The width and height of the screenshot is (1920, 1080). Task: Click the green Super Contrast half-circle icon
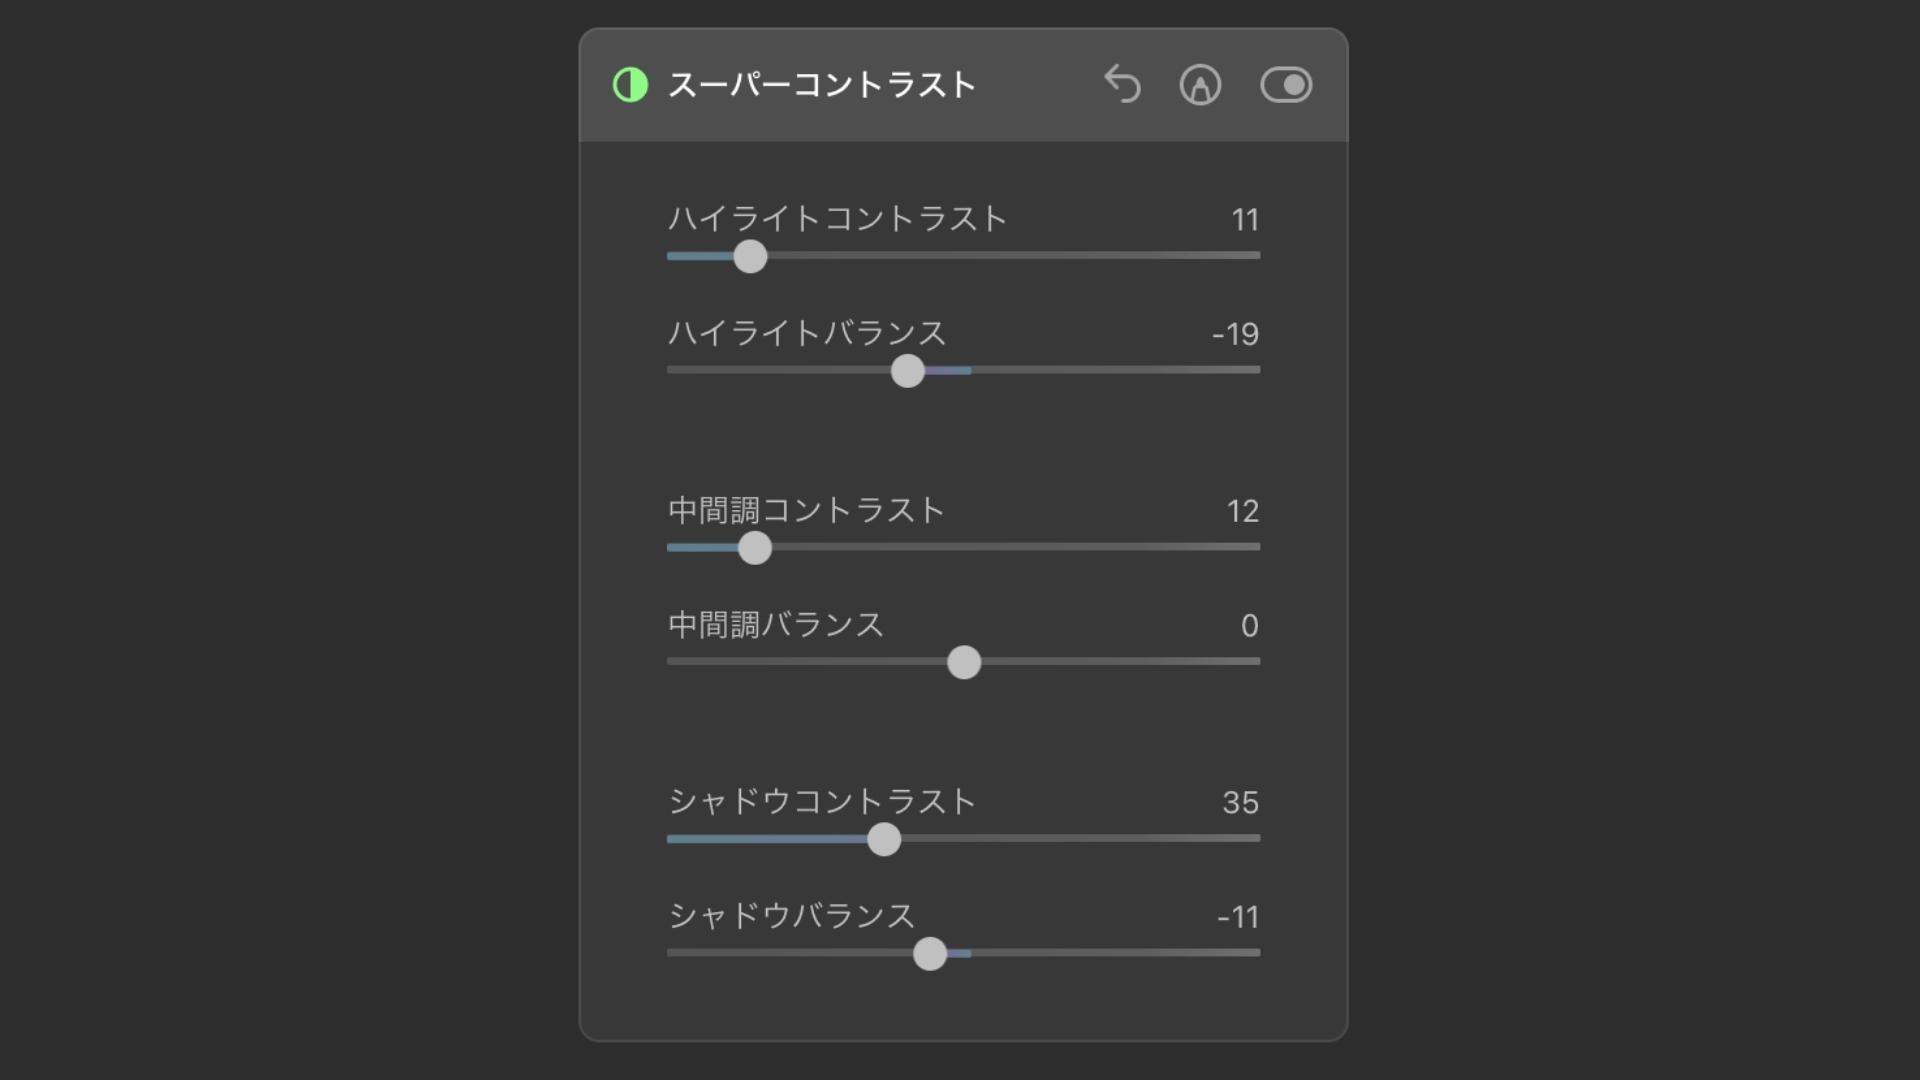[x=630, y=85]
